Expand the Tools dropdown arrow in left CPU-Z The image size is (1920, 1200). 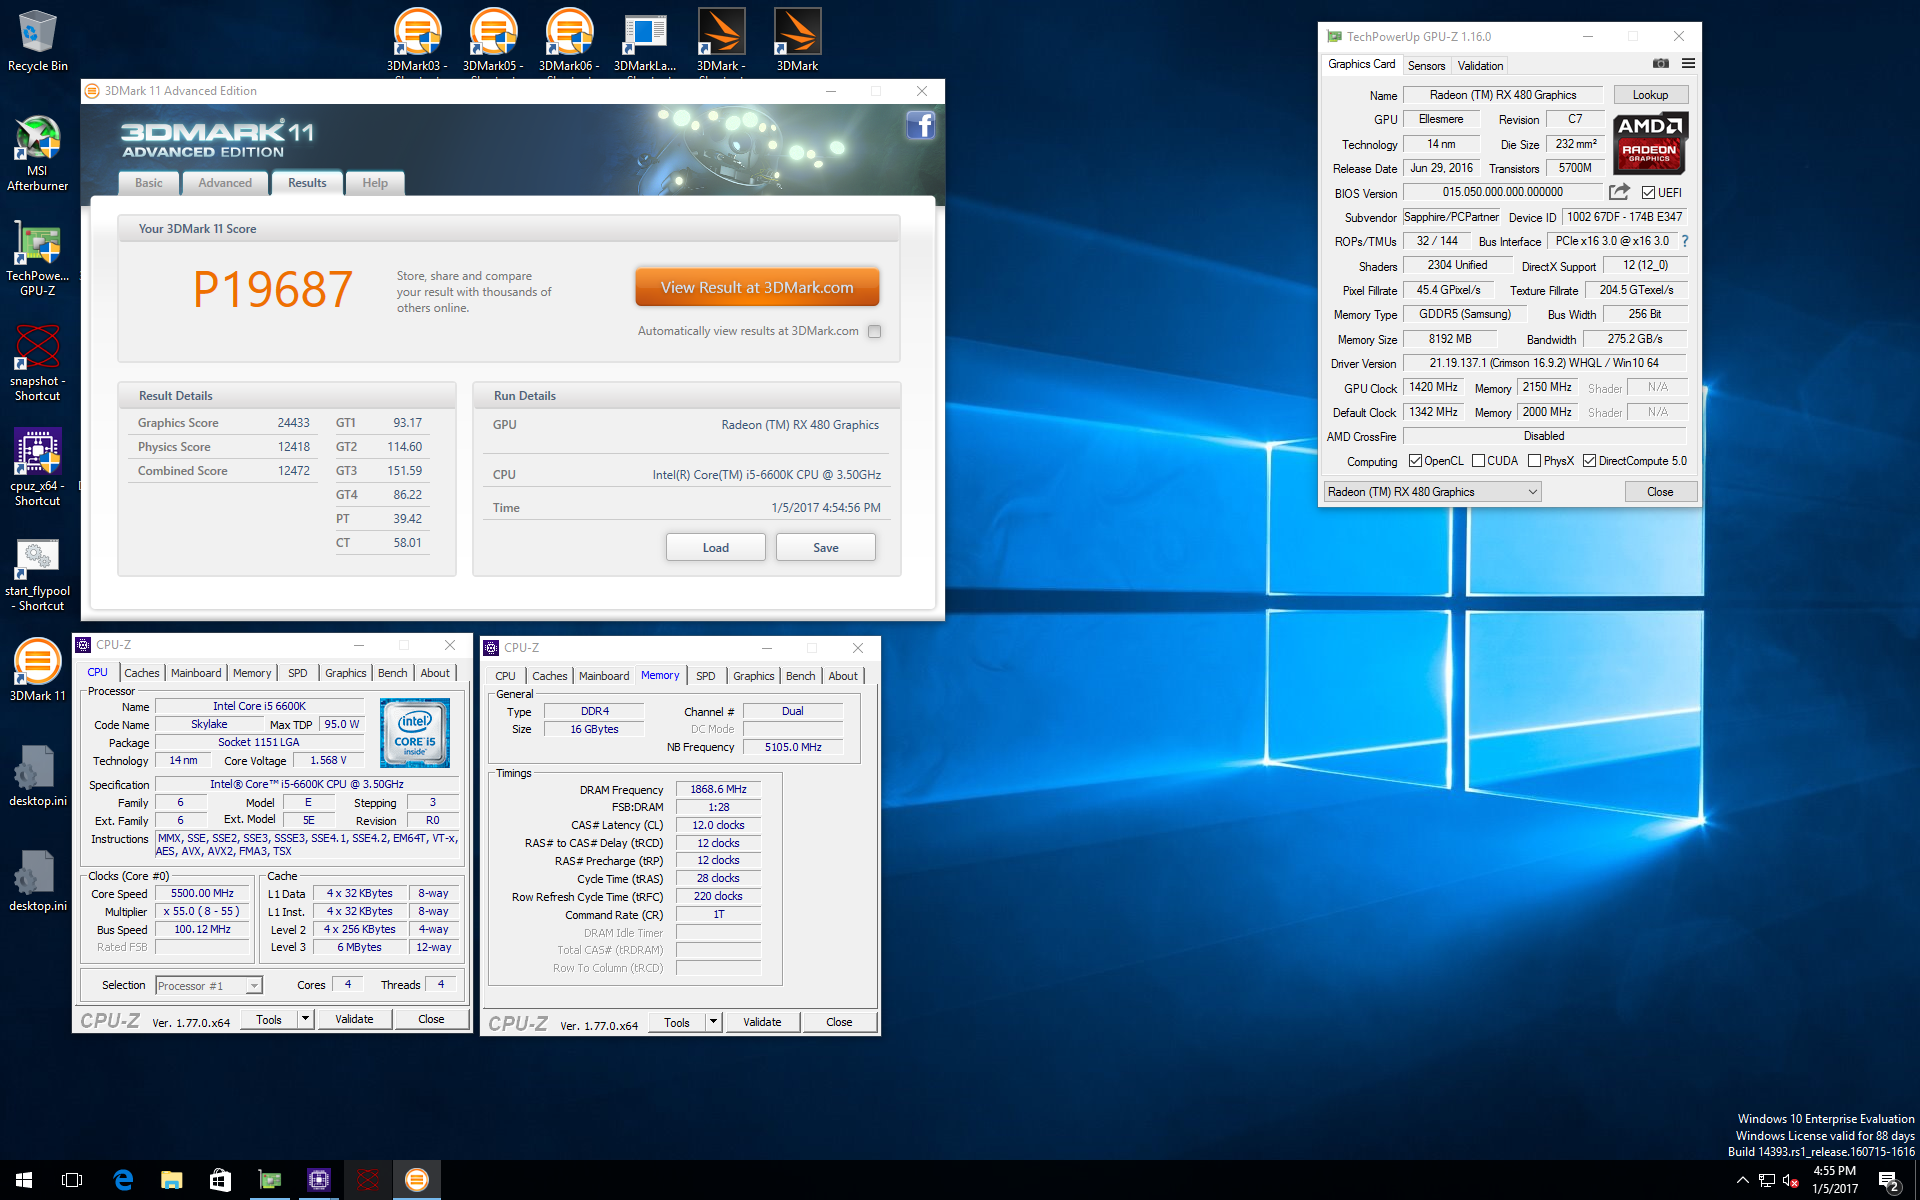305,1019
